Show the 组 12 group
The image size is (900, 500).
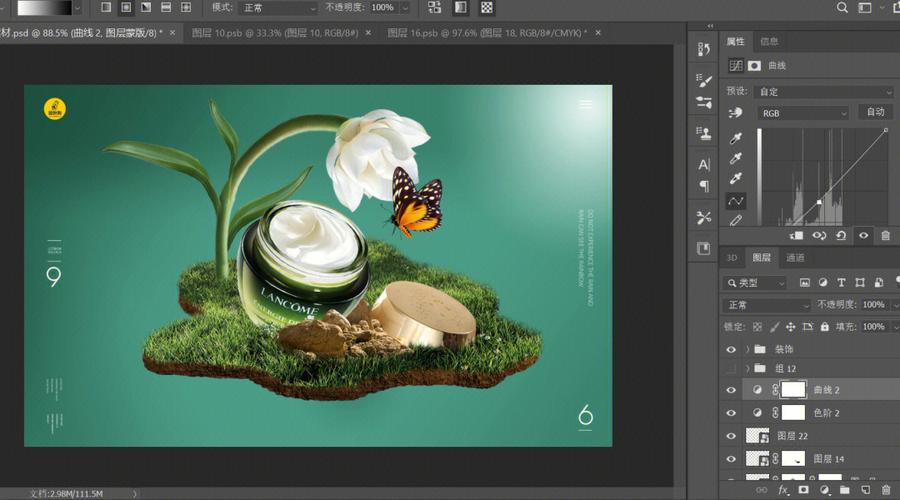pyautogui.click(x=731, y=369)
